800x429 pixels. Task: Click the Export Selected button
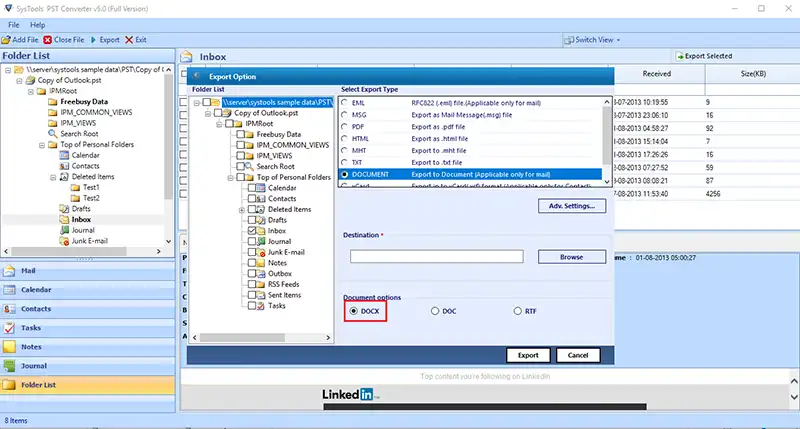[x=704, y=56]
